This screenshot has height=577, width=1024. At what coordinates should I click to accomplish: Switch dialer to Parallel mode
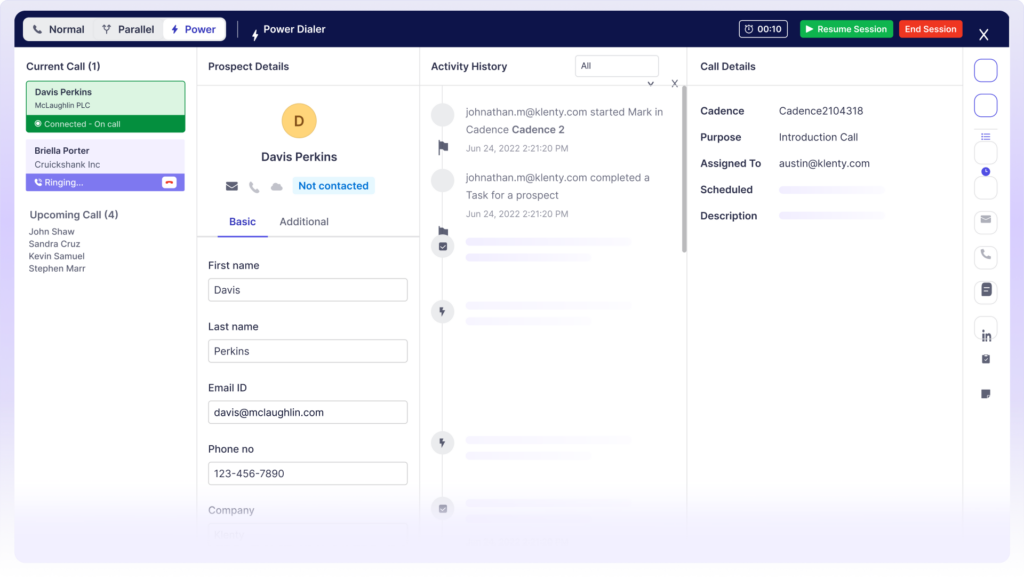point(128,30)
